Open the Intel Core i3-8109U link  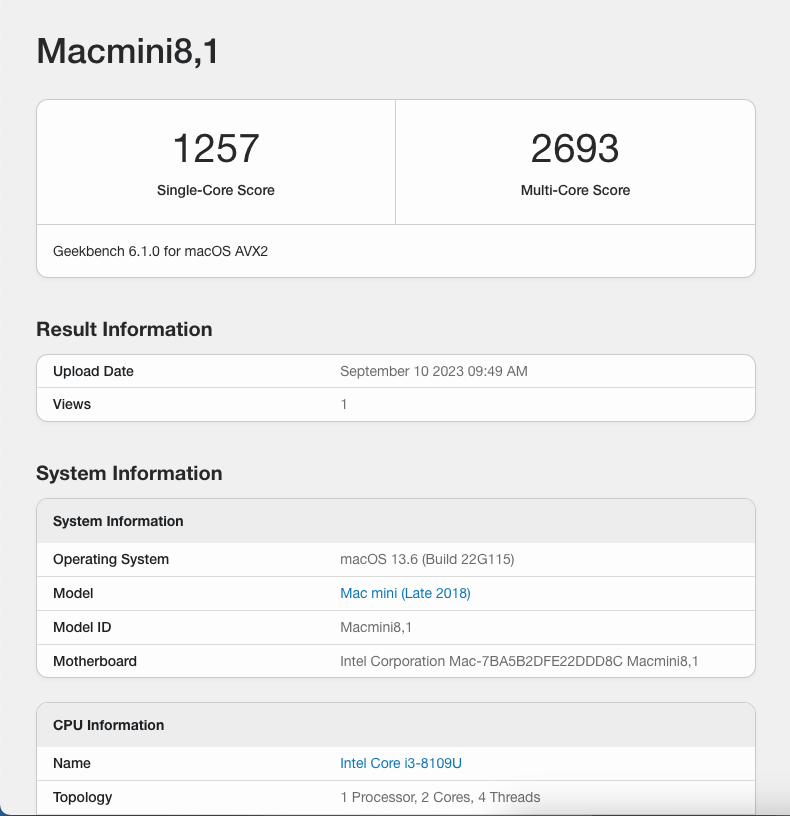click(x=401, y=763)
